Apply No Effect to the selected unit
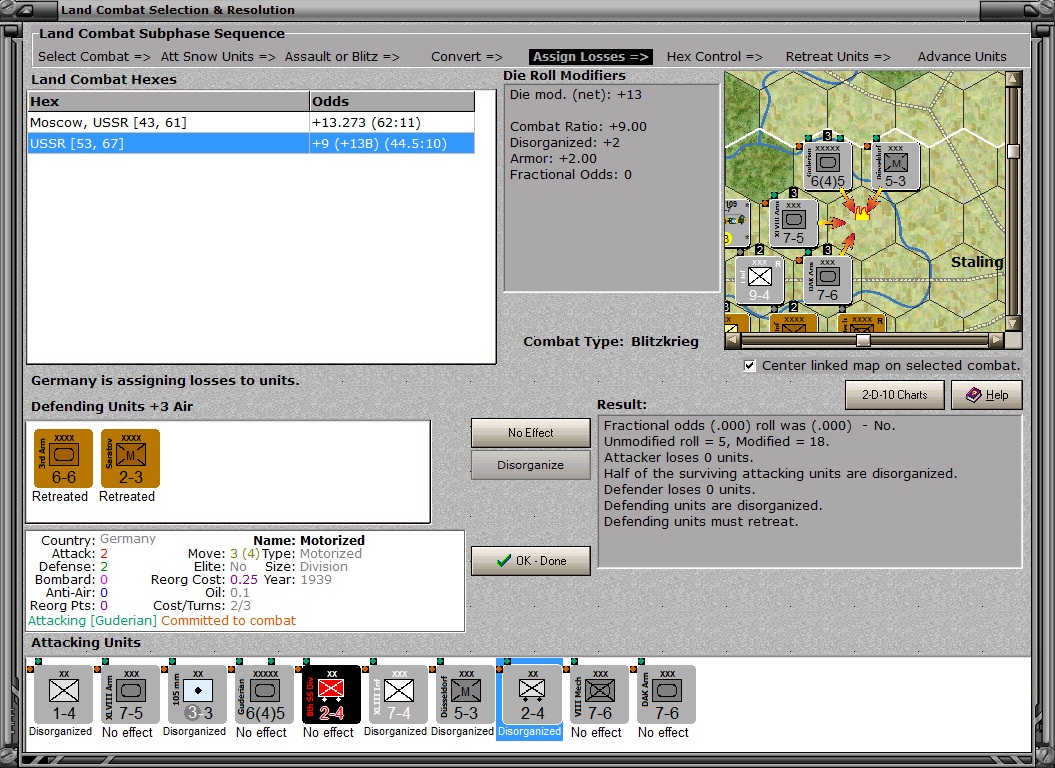This screenshot has height=768, width=1055. [x=530, y=432]
